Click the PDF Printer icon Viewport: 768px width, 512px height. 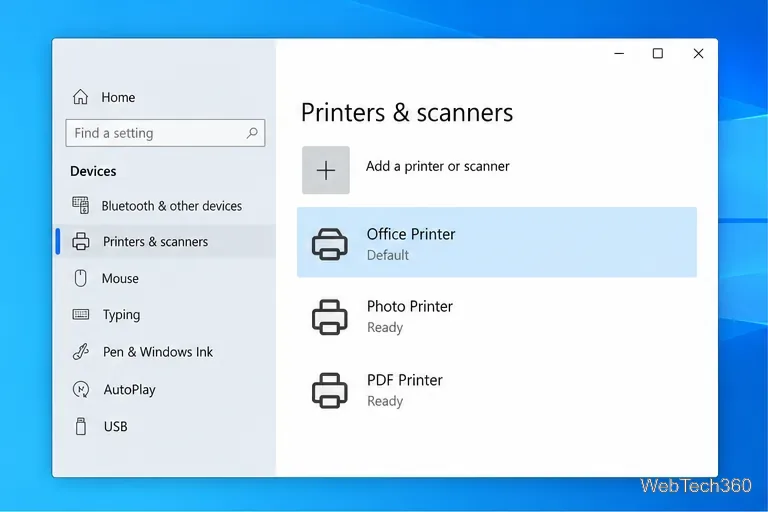pyautogui.click(x=330, y=390)
